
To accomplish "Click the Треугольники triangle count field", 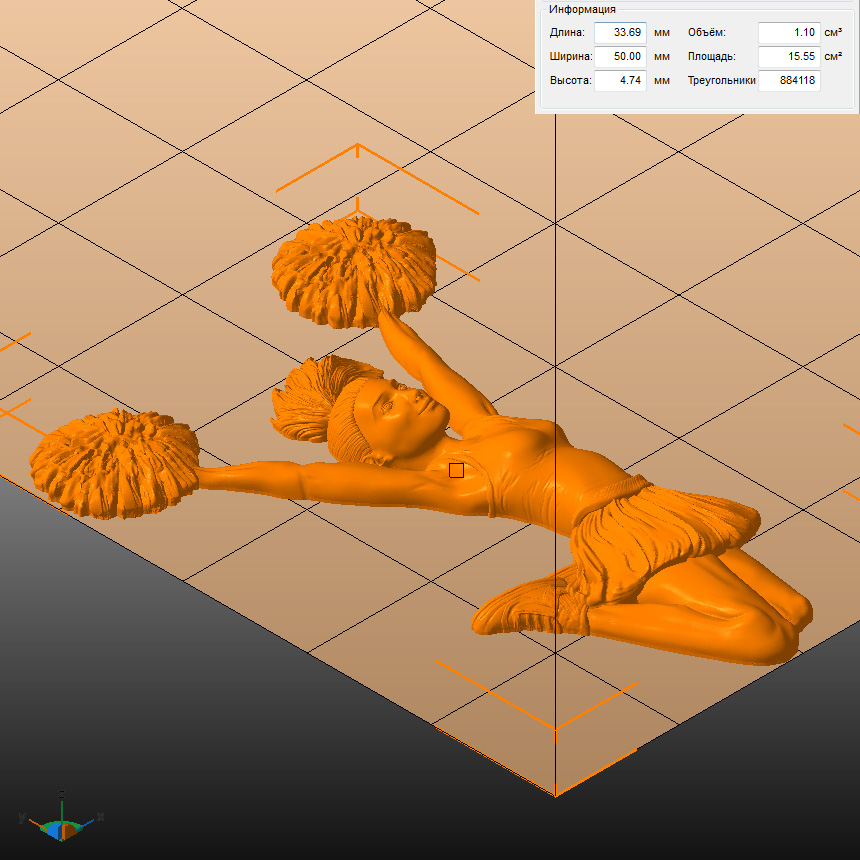I will tap(788, 81).
